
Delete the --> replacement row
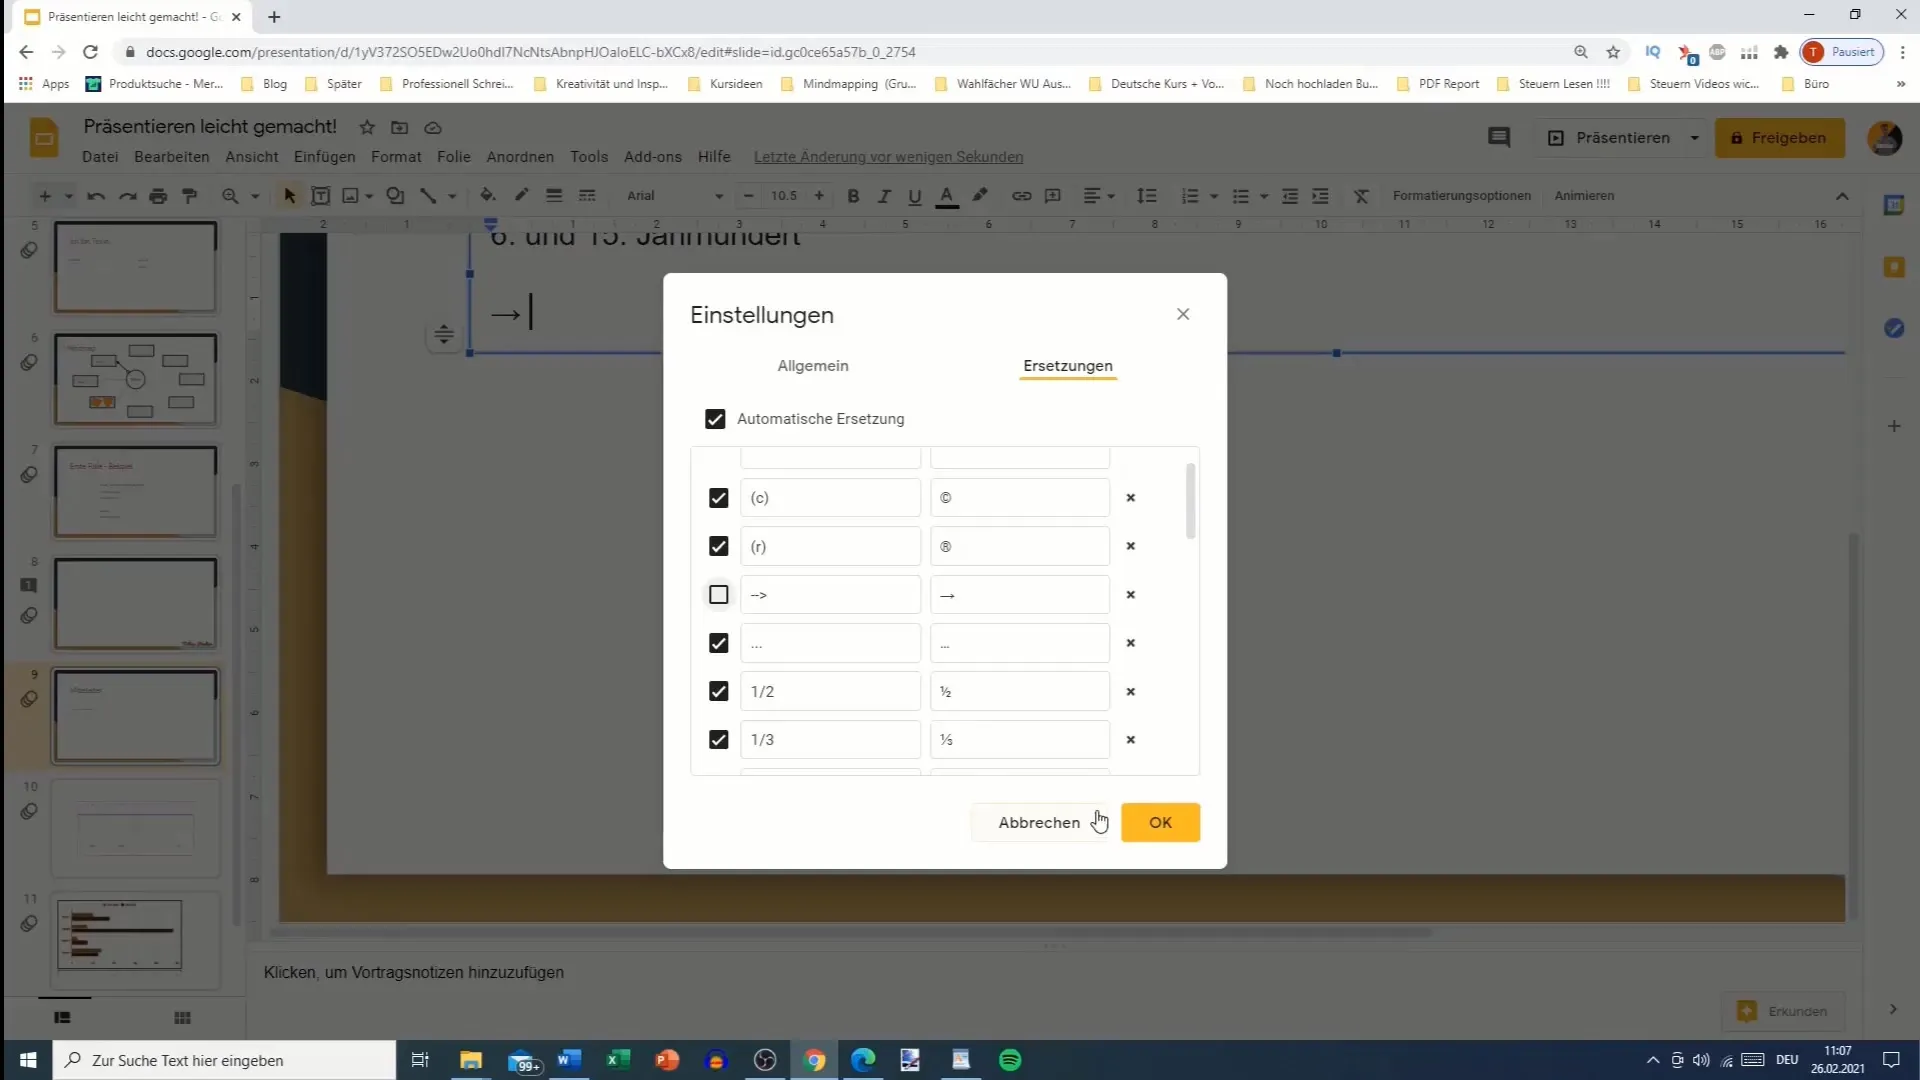(x=1131, y=595)
